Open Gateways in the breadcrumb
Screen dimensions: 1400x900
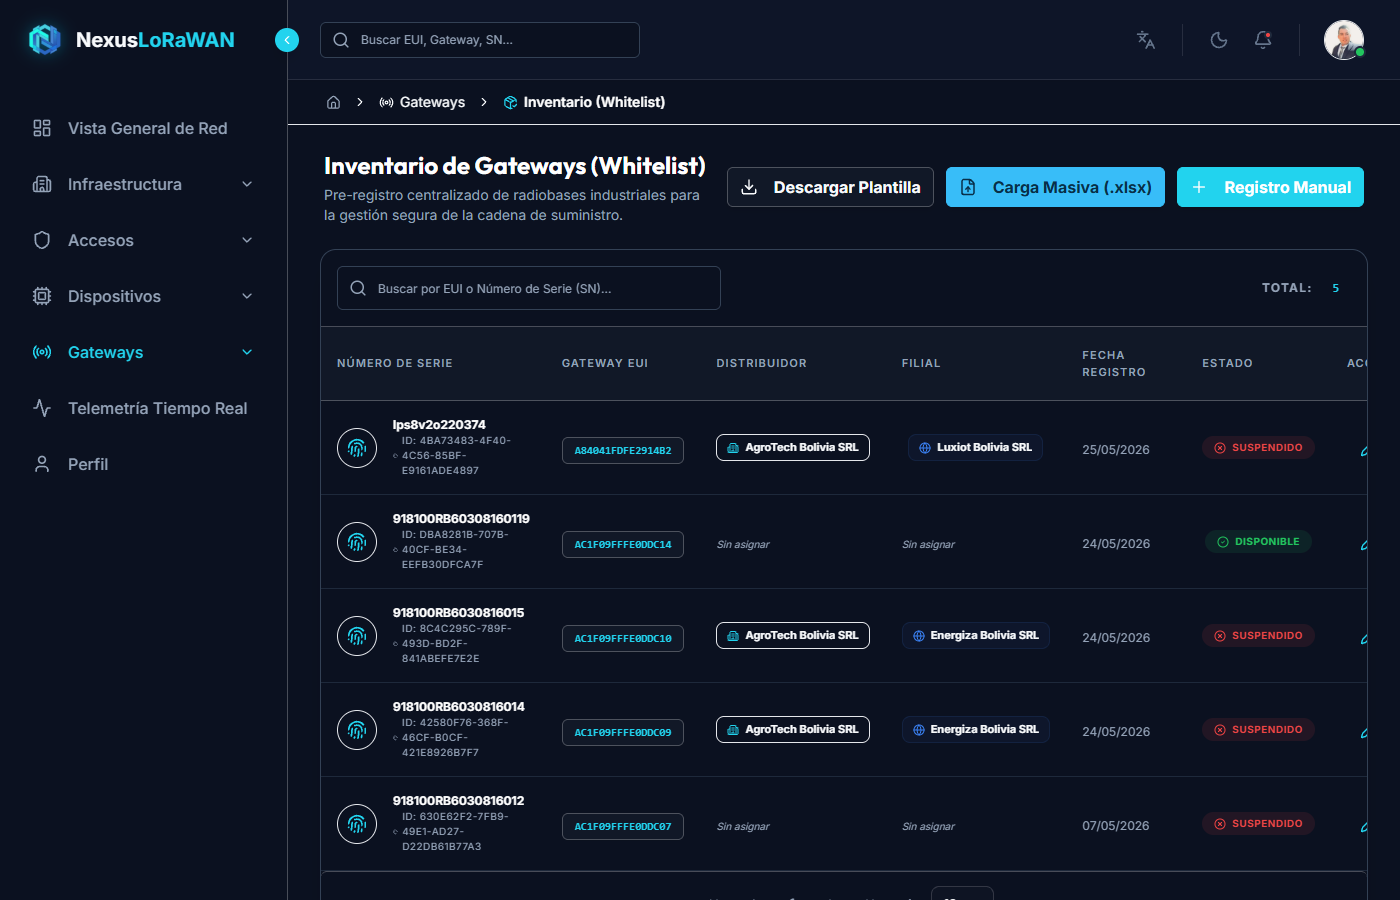click(422, 102)
